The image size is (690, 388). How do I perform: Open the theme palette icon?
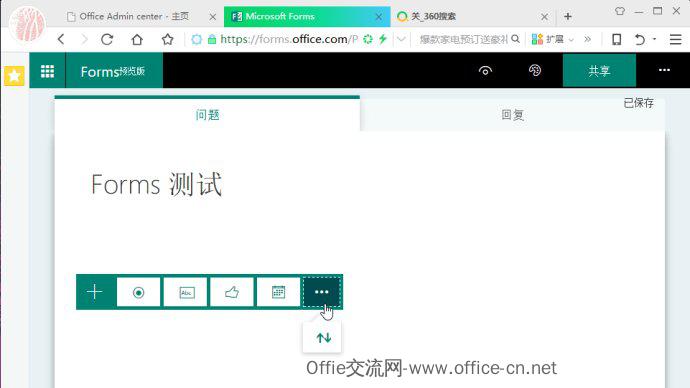pos(535,70)
